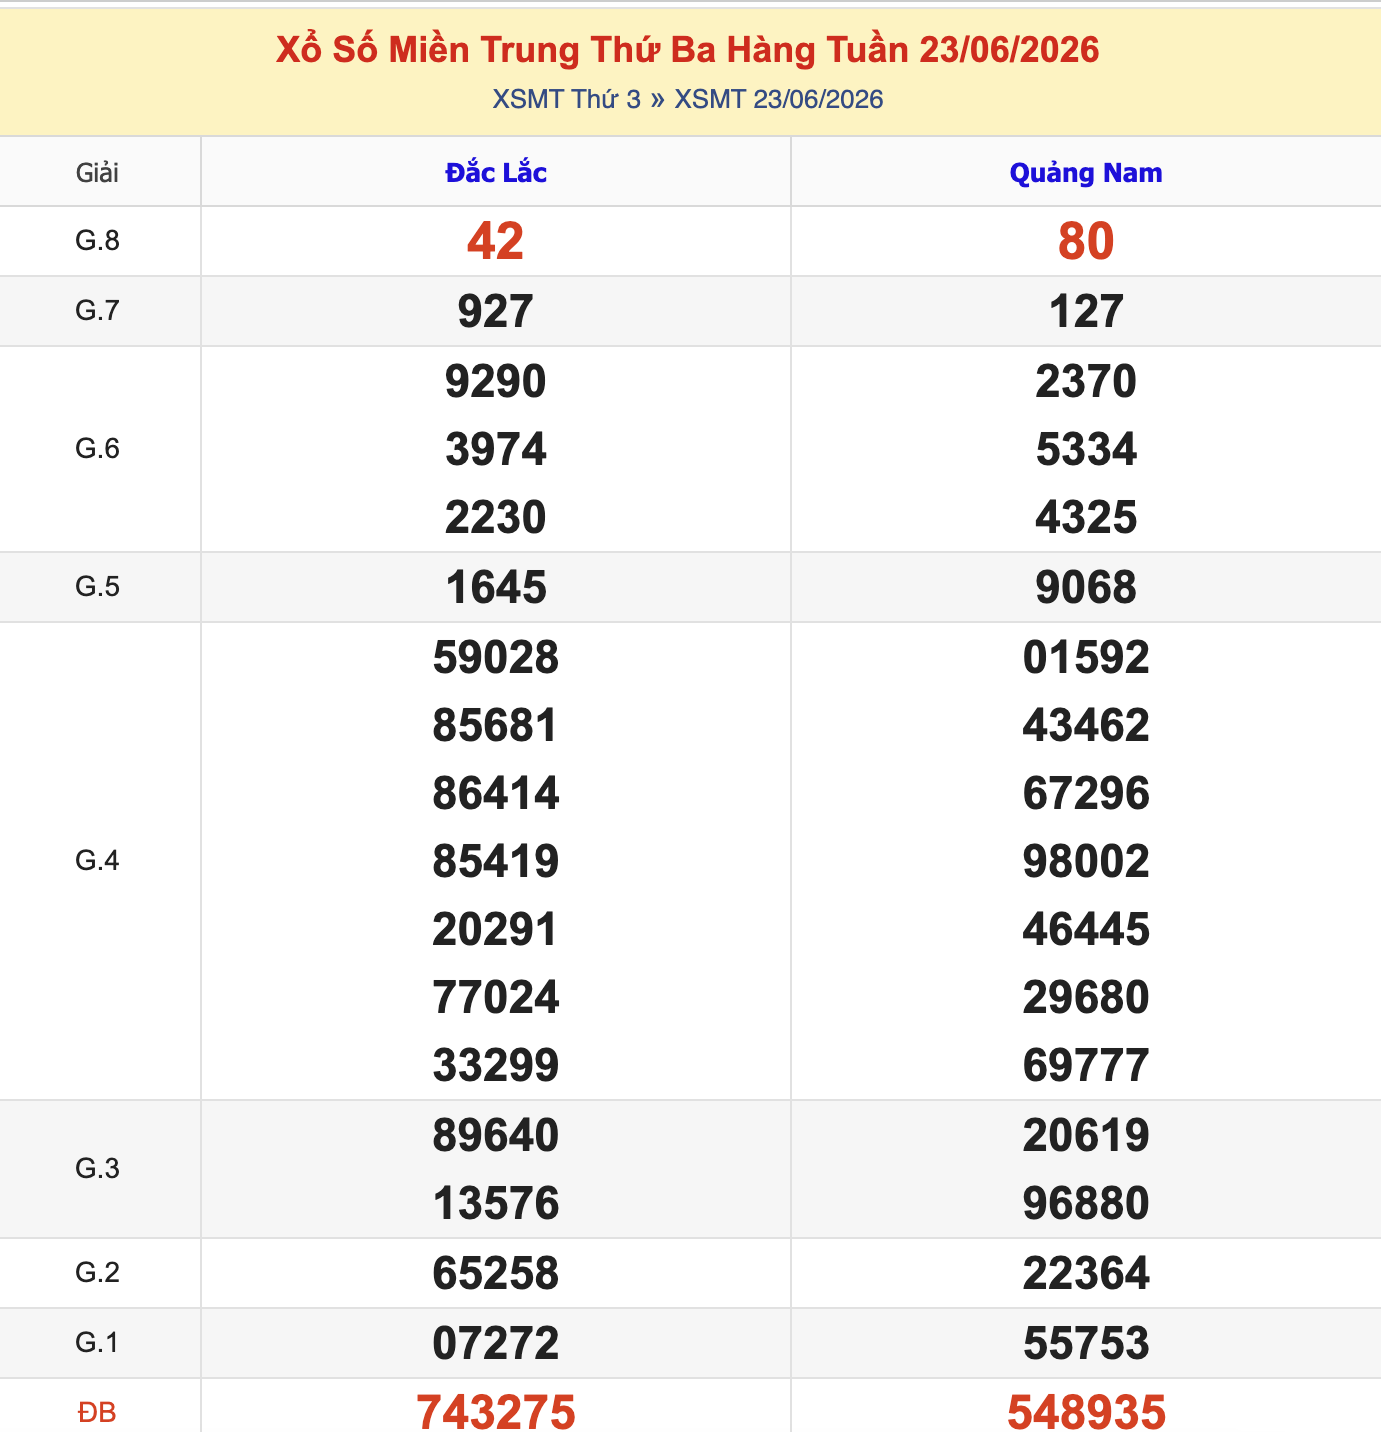
Task: Click Quảng Nam G.3 number 96880
Action: point(1086,1203)
